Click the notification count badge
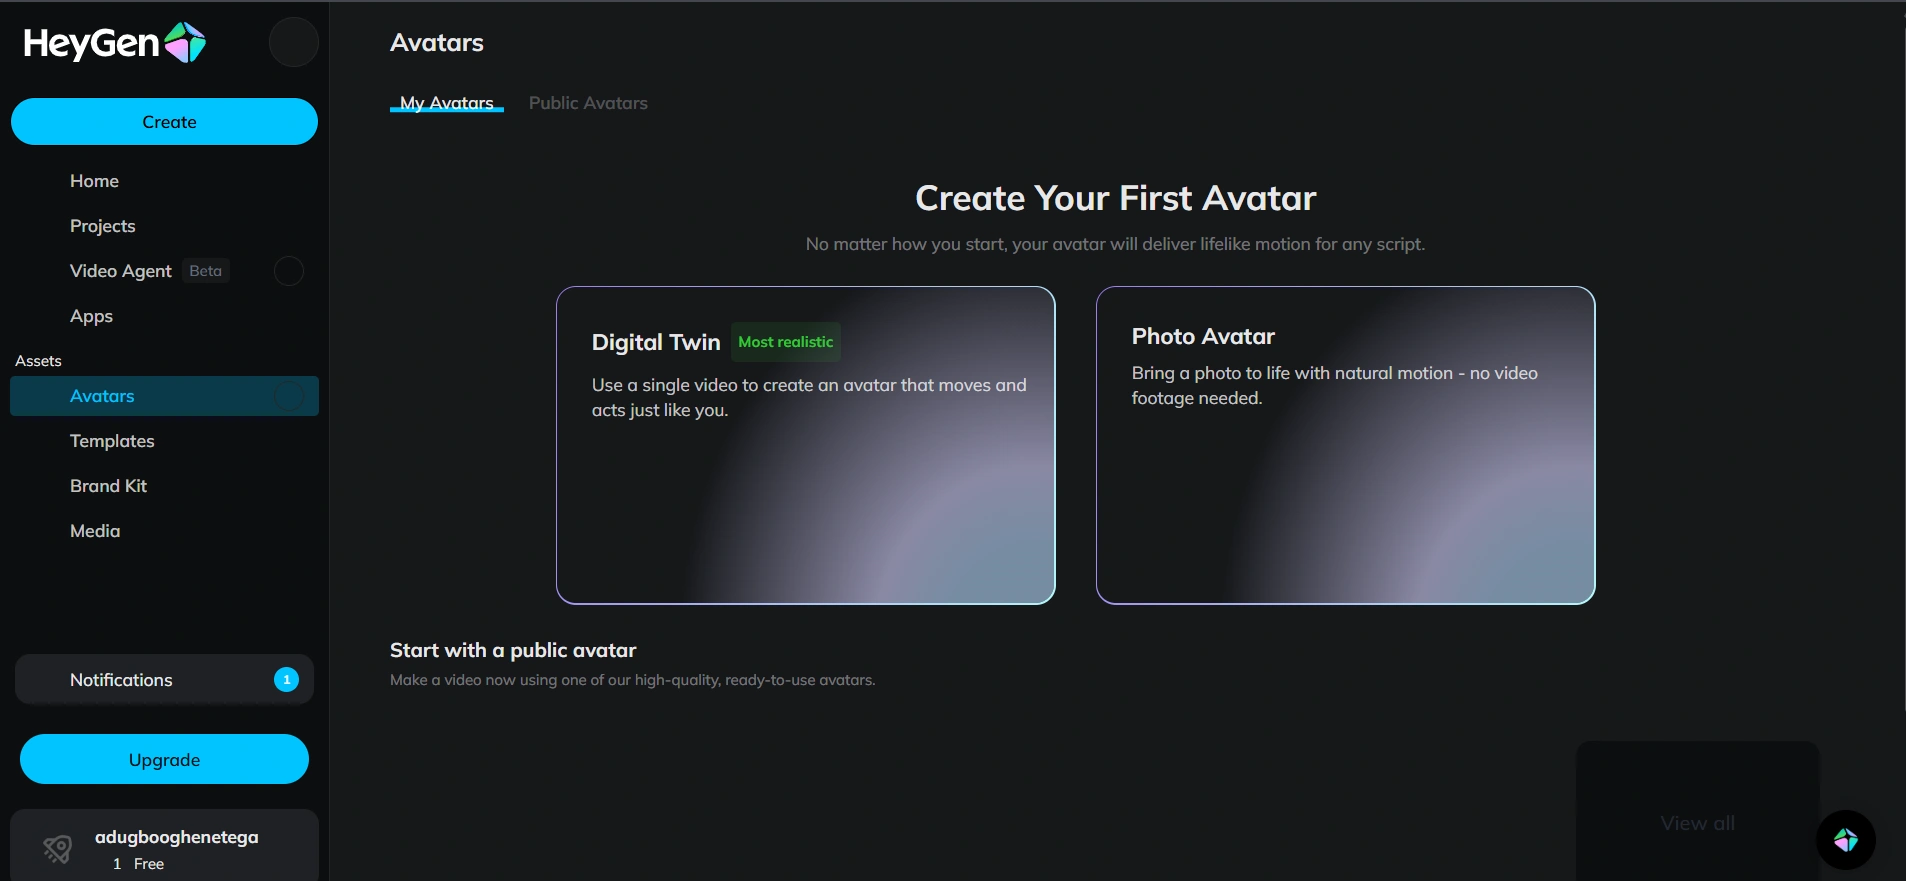 tap(286, 680)
